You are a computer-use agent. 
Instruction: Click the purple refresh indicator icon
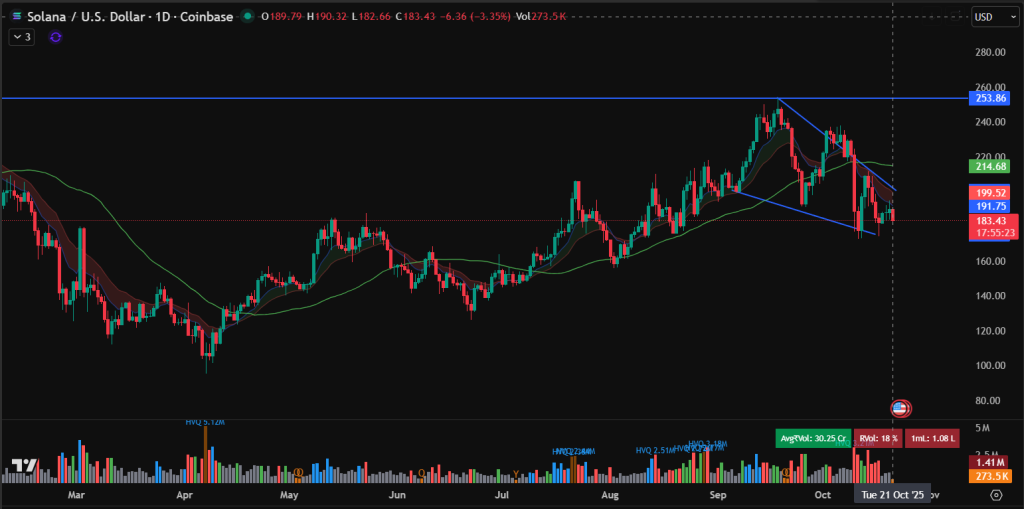click(x=56, y=37)
